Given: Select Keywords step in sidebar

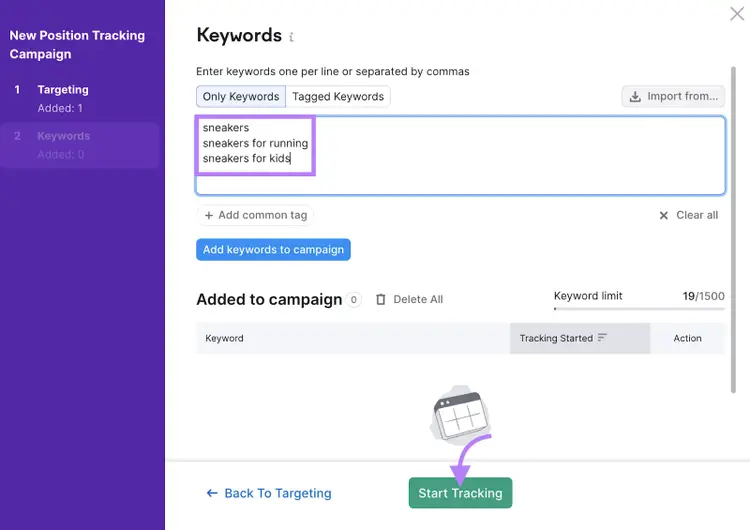Looking at the screenshot, I should click(x=79, y=145).
